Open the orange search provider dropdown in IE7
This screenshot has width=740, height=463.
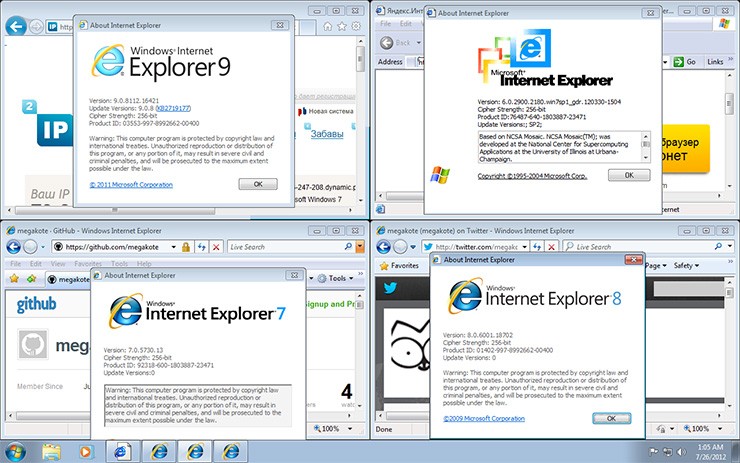pyautogui.click(x=360, y=246)
